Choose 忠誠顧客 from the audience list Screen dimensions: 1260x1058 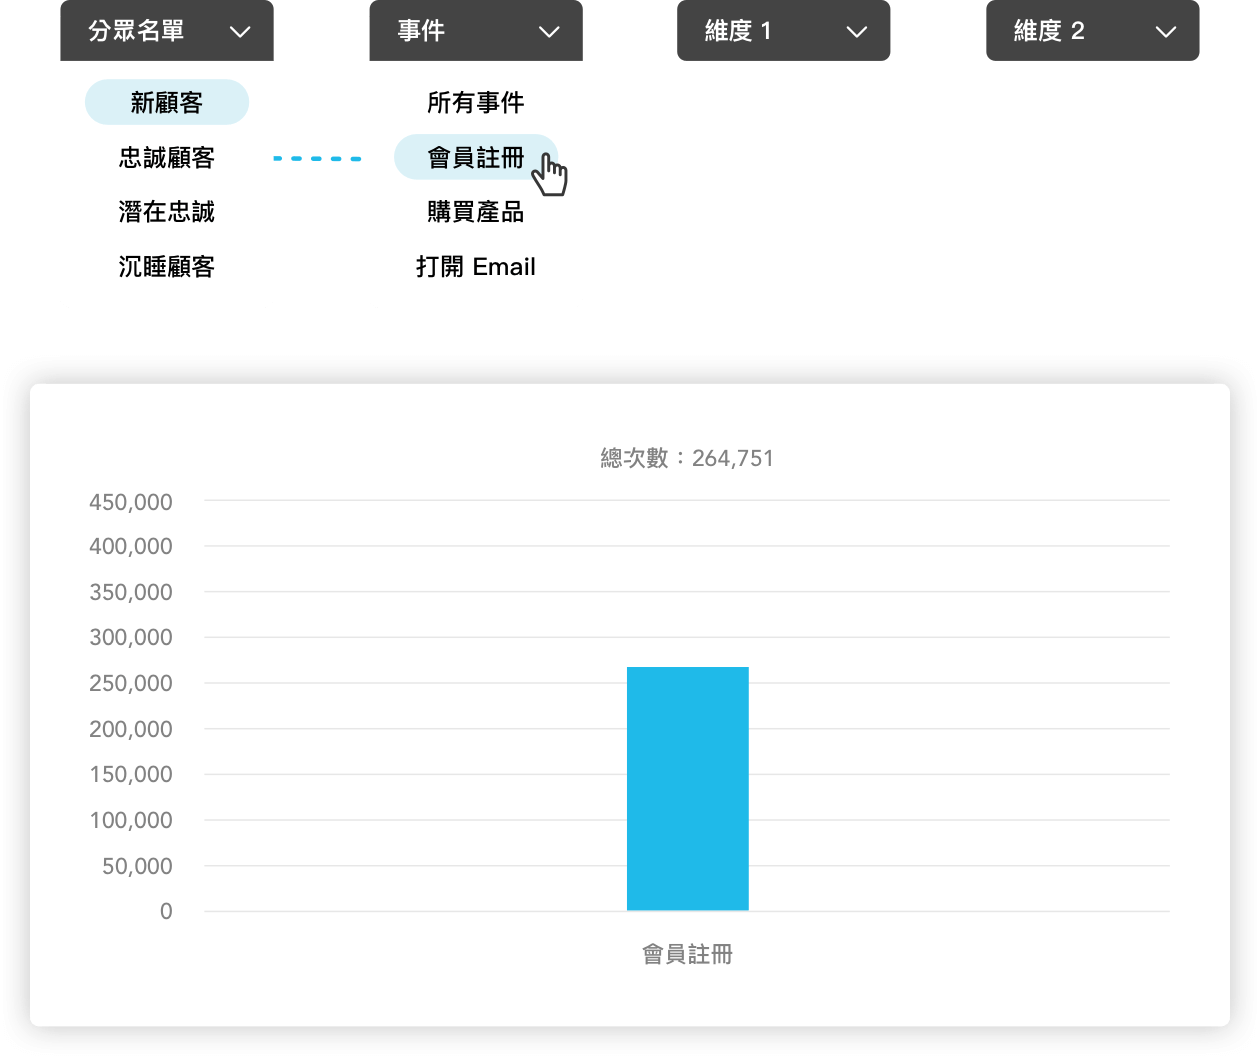pyautogui.click(x=167, y=158)
